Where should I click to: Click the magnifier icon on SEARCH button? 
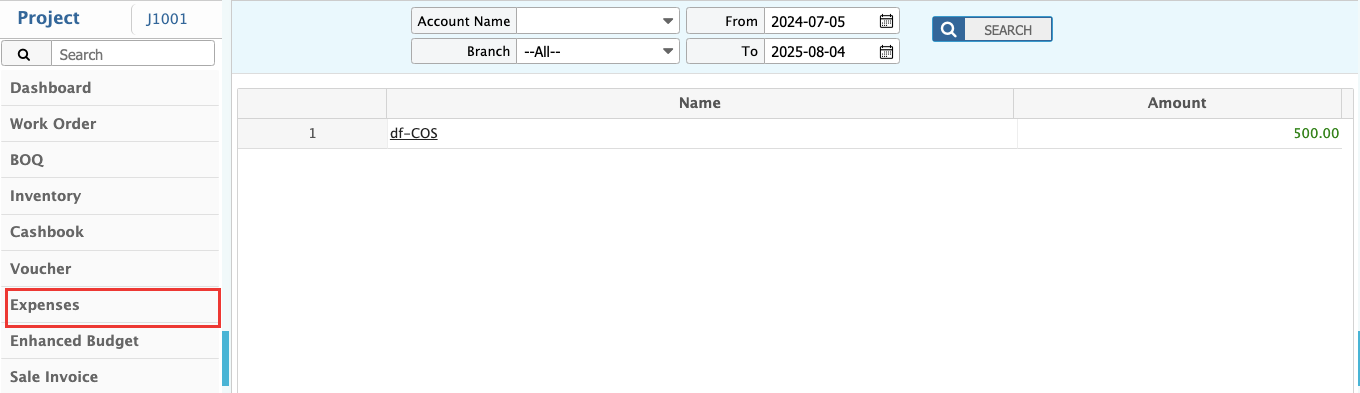tap(948, 30)
